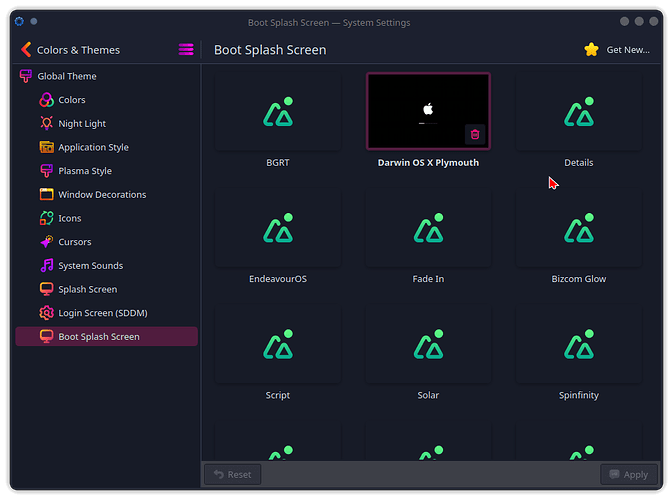Delete Darwin OS X Plymouth via trash icon
The width and height of the screenshot is (672, 500).
click(475, 135)
